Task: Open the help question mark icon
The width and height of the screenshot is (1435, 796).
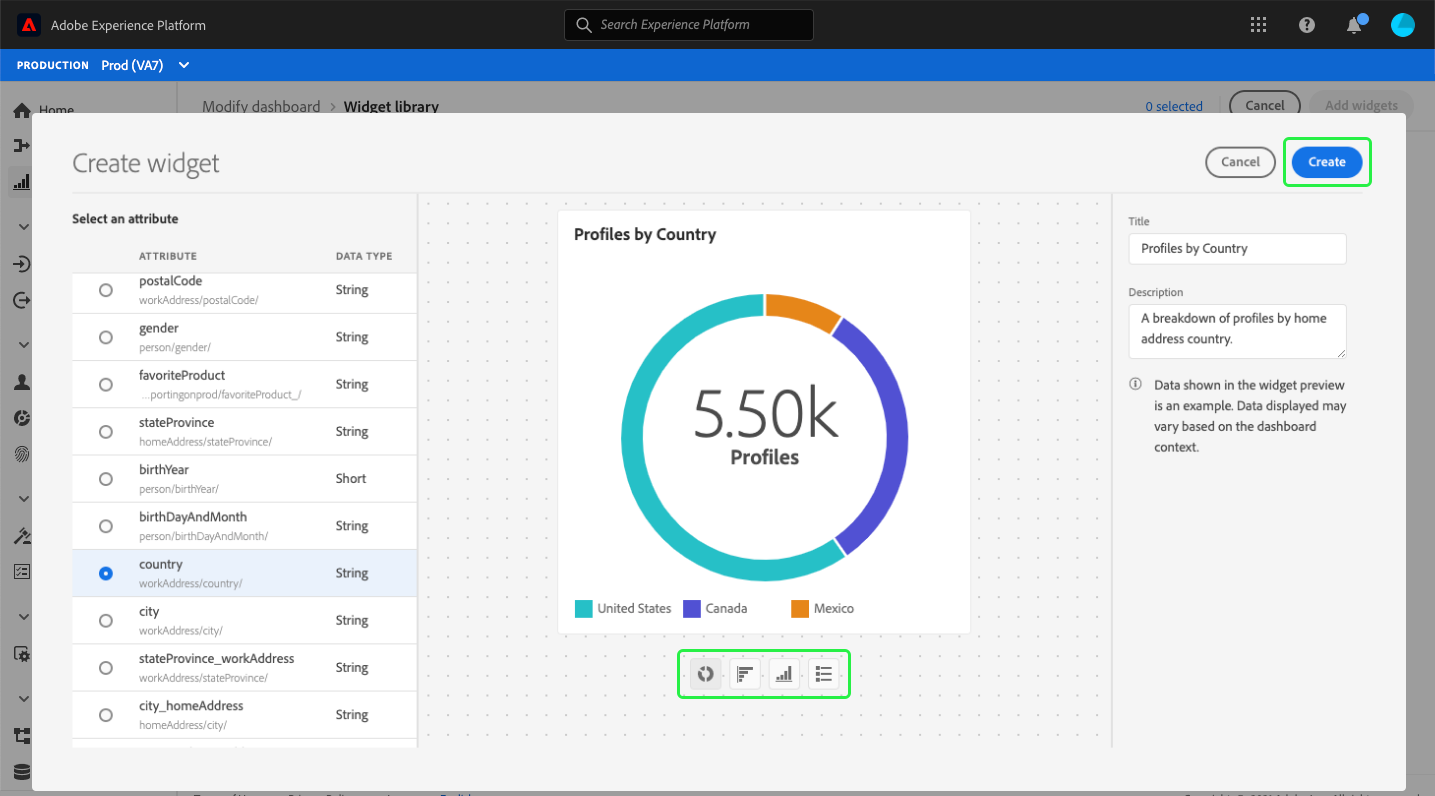Action: (1307, 25)
